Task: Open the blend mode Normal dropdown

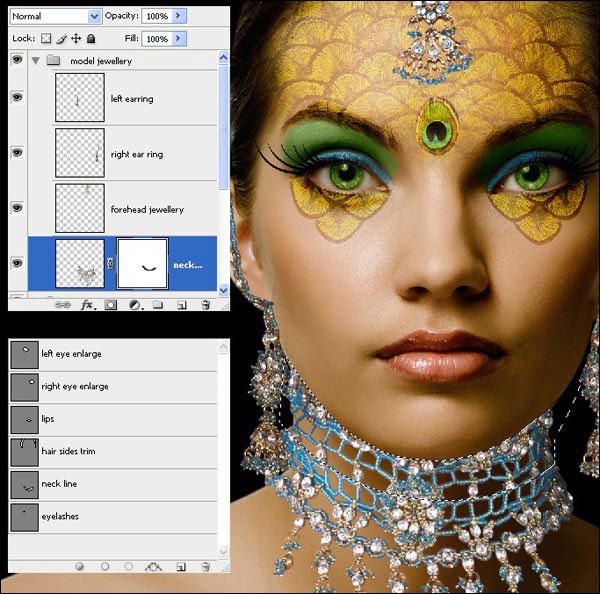Action: coord(94,17)
